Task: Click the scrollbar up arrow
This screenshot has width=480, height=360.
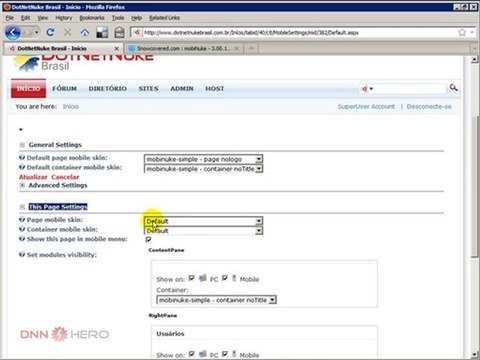Action: click(474, 59)
